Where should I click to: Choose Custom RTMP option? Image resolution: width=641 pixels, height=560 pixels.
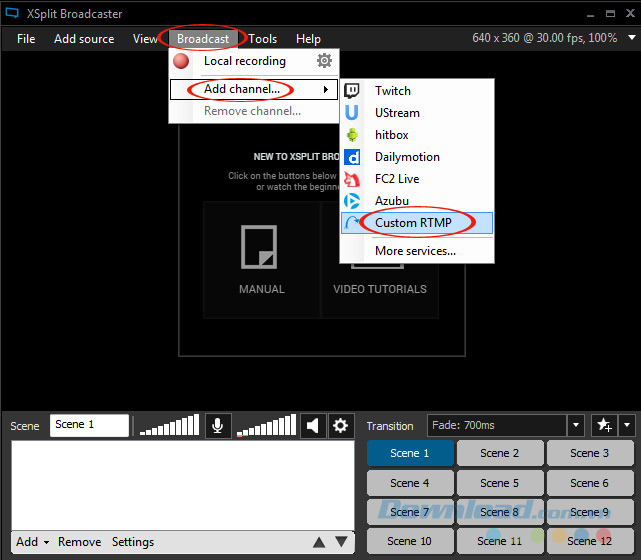pos(417,223)
